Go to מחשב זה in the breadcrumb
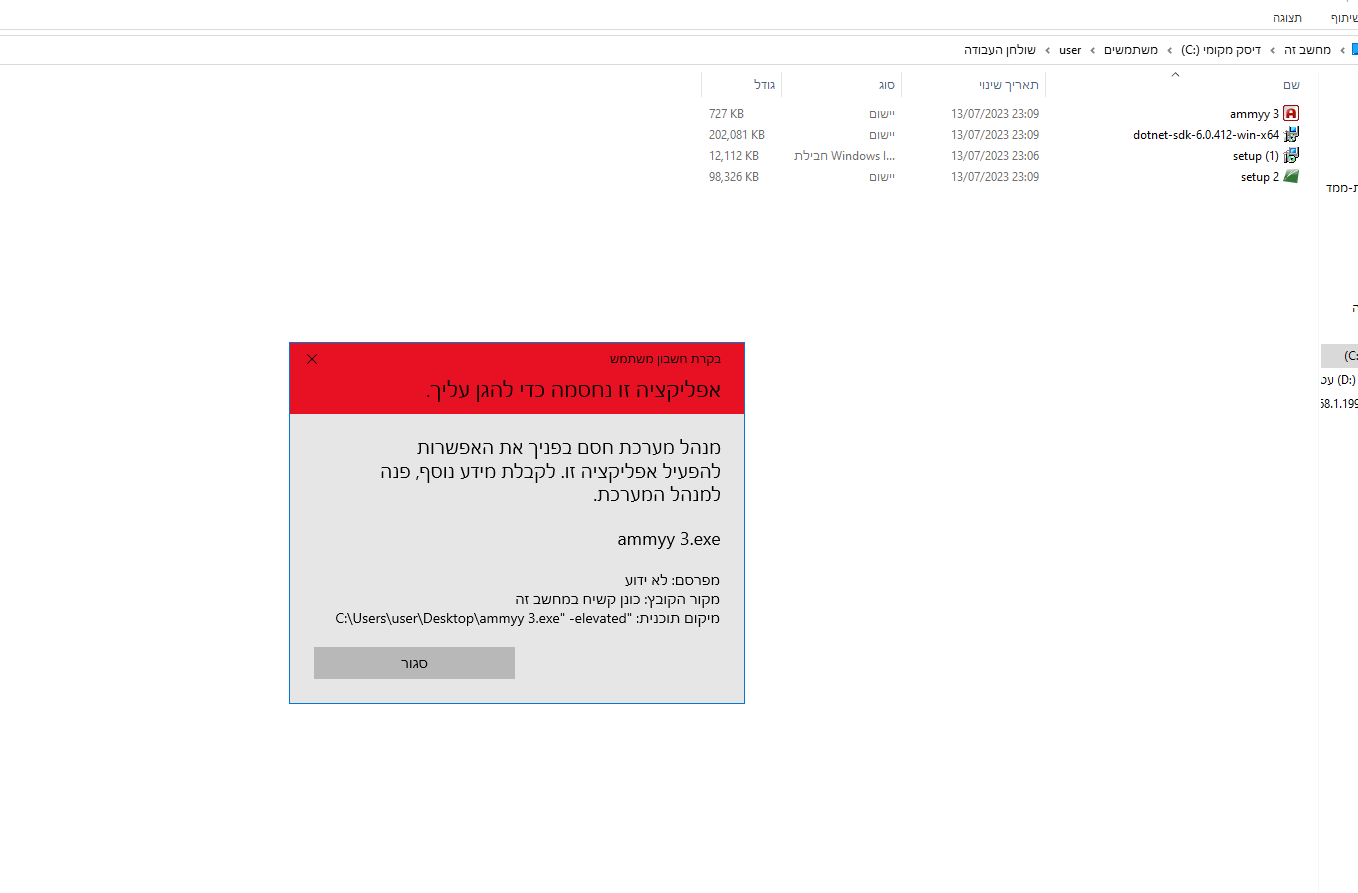The width and height of the screenshot is (1358, 893). pyautogui.click(x=1307, y=50)
